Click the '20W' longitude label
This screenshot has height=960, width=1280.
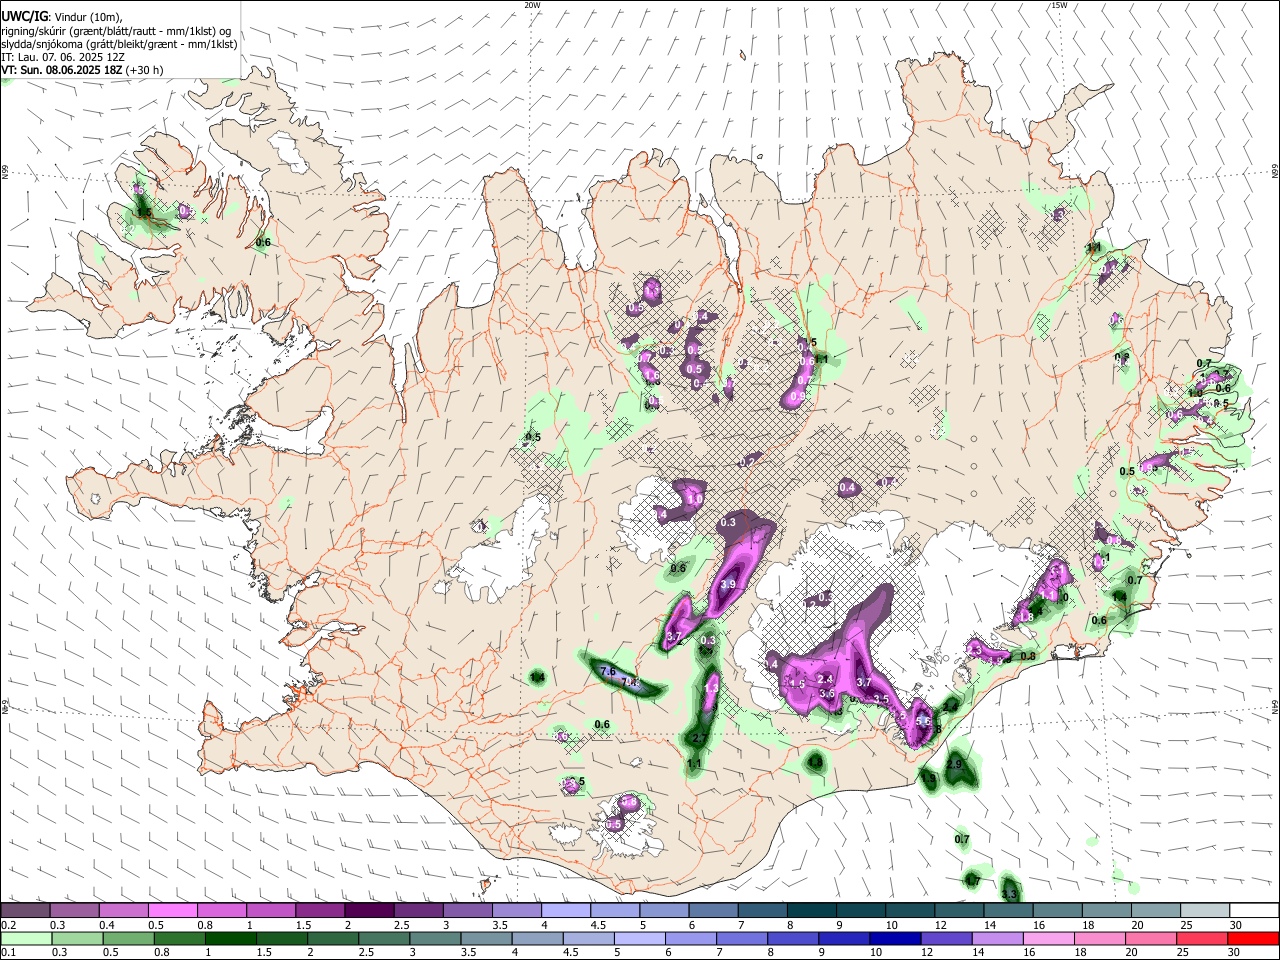tap(532, 5)
